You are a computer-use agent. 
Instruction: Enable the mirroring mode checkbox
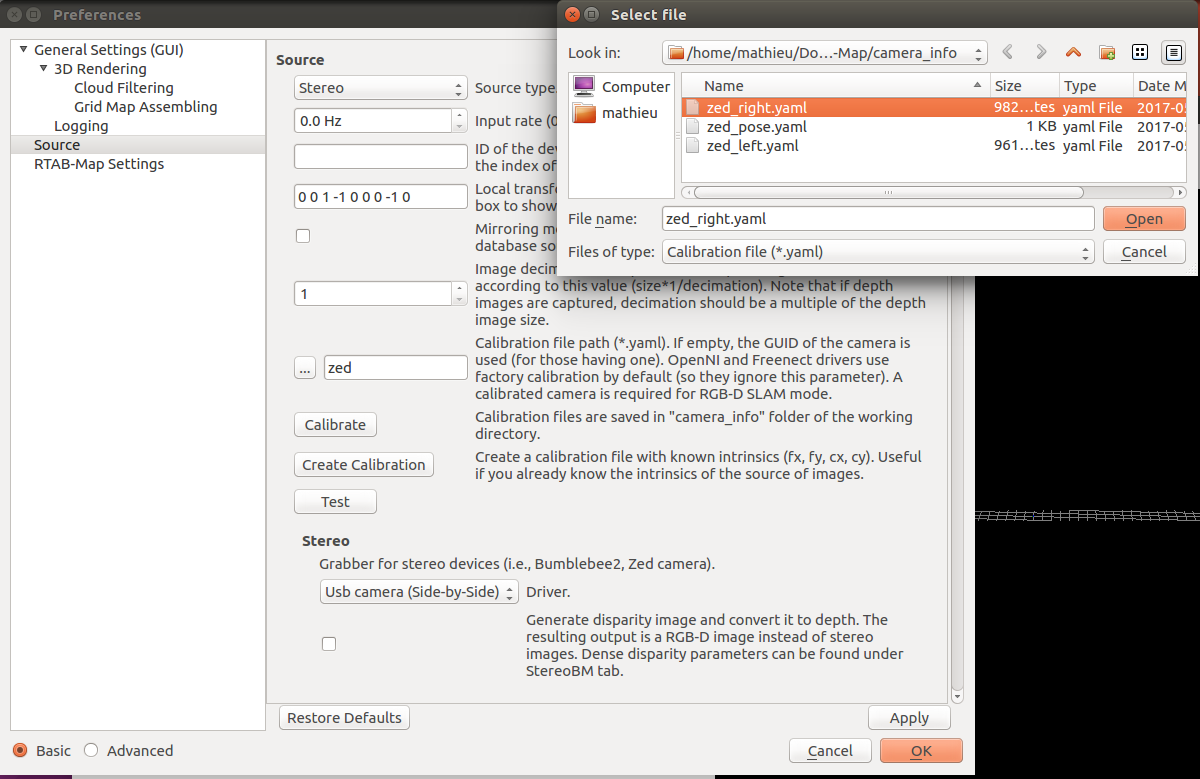(303, 236)
